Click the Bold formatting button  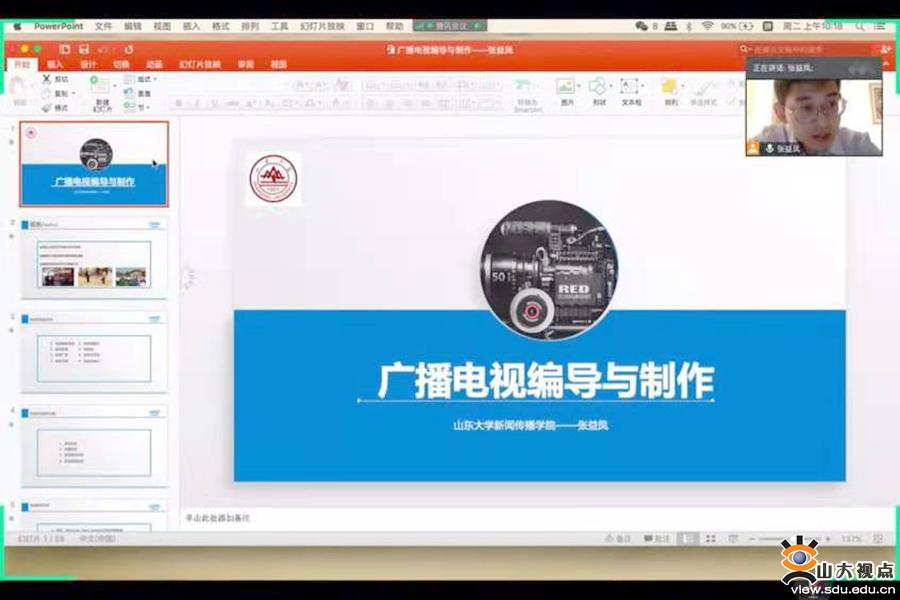[179, 104]
